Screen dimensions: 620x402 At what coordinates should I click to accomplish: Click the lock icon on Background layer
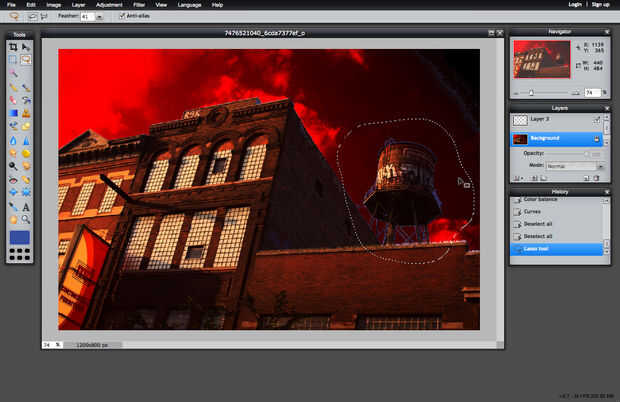596,139
